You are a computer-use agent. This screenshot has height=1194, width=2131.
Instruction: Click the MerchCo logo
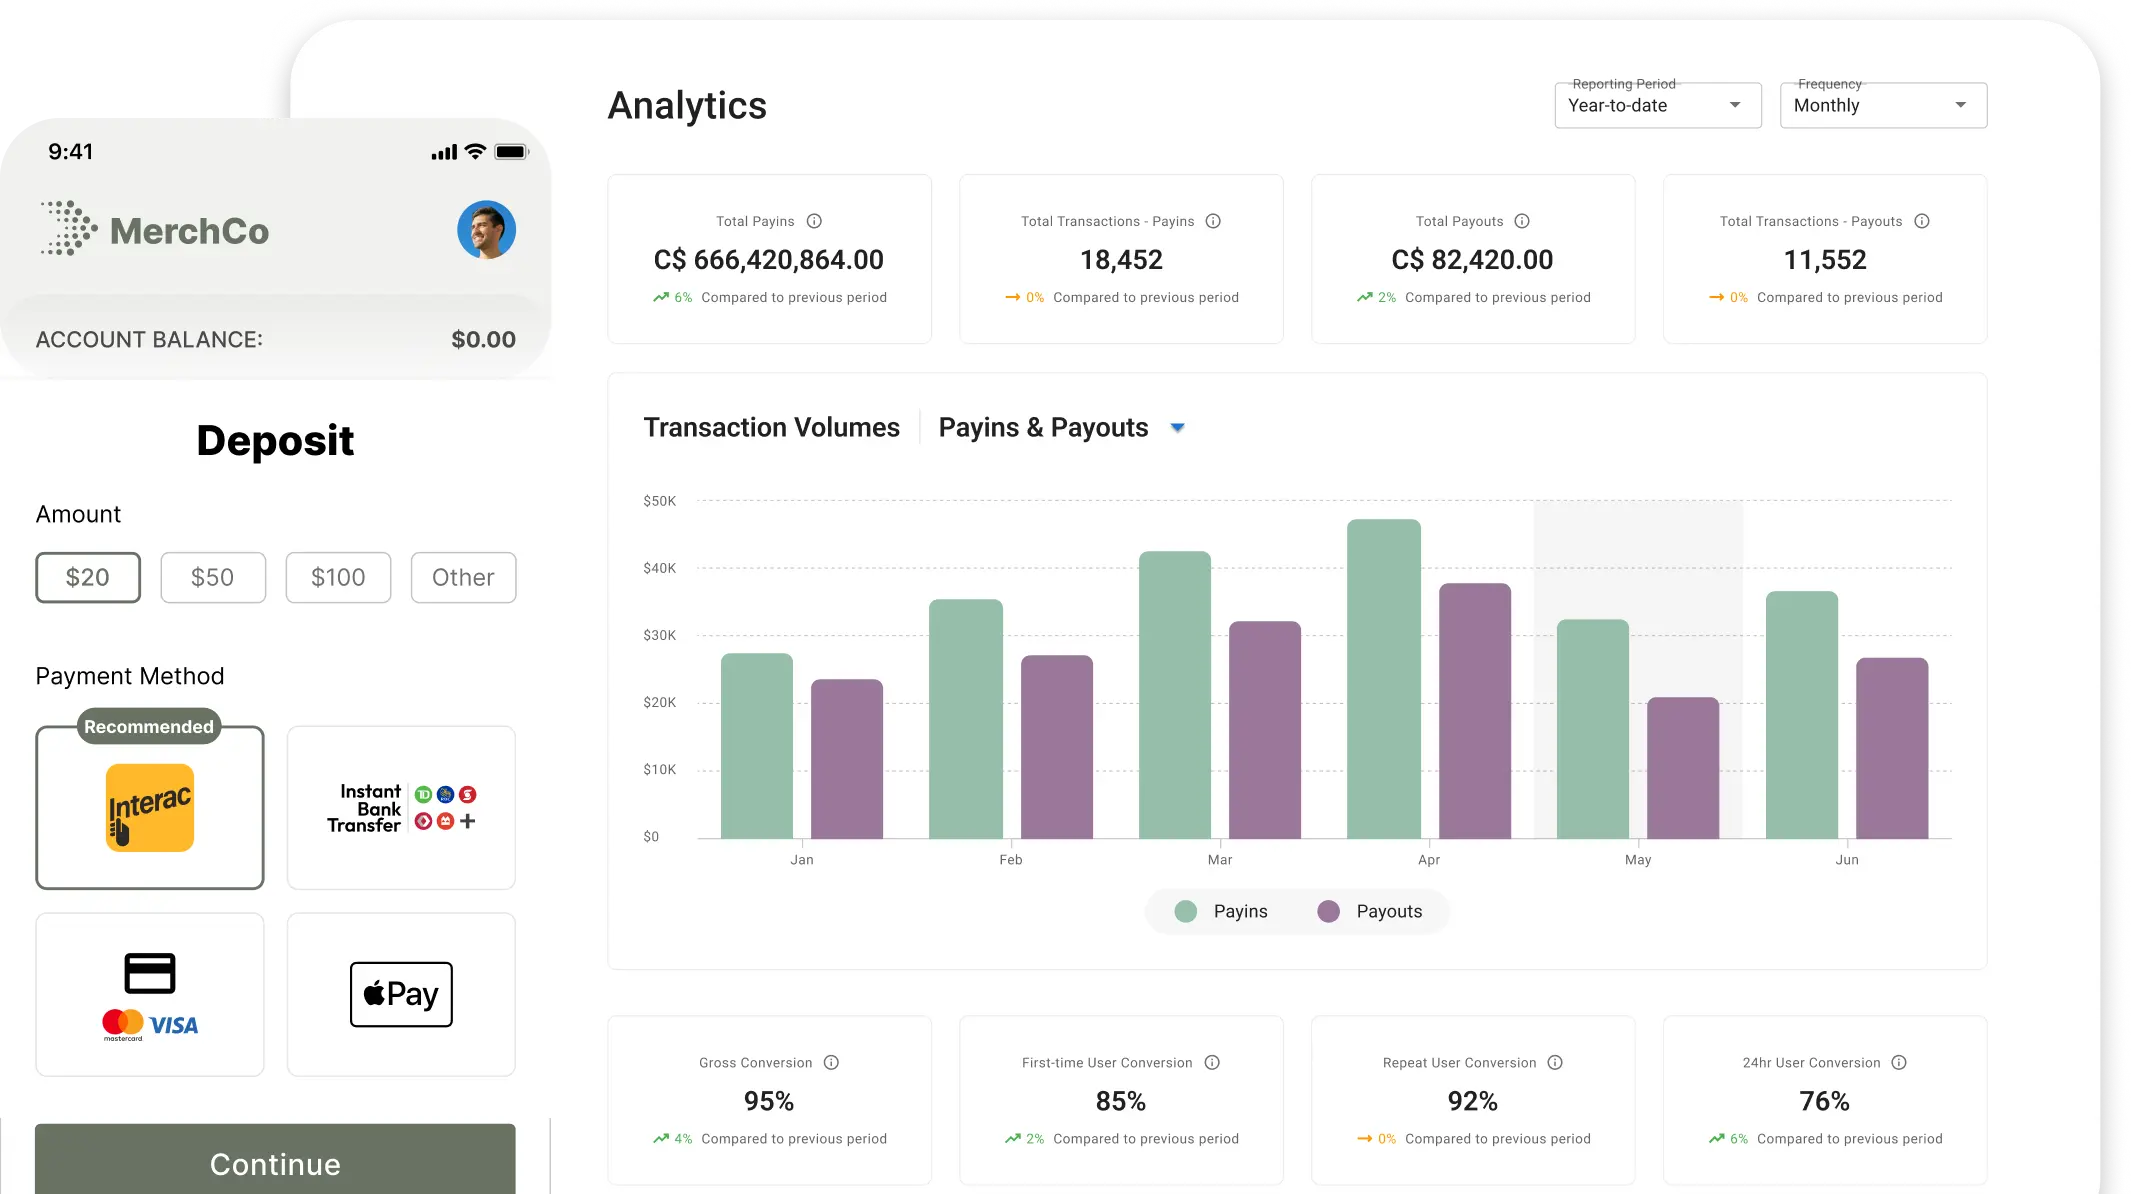point(155,230)
